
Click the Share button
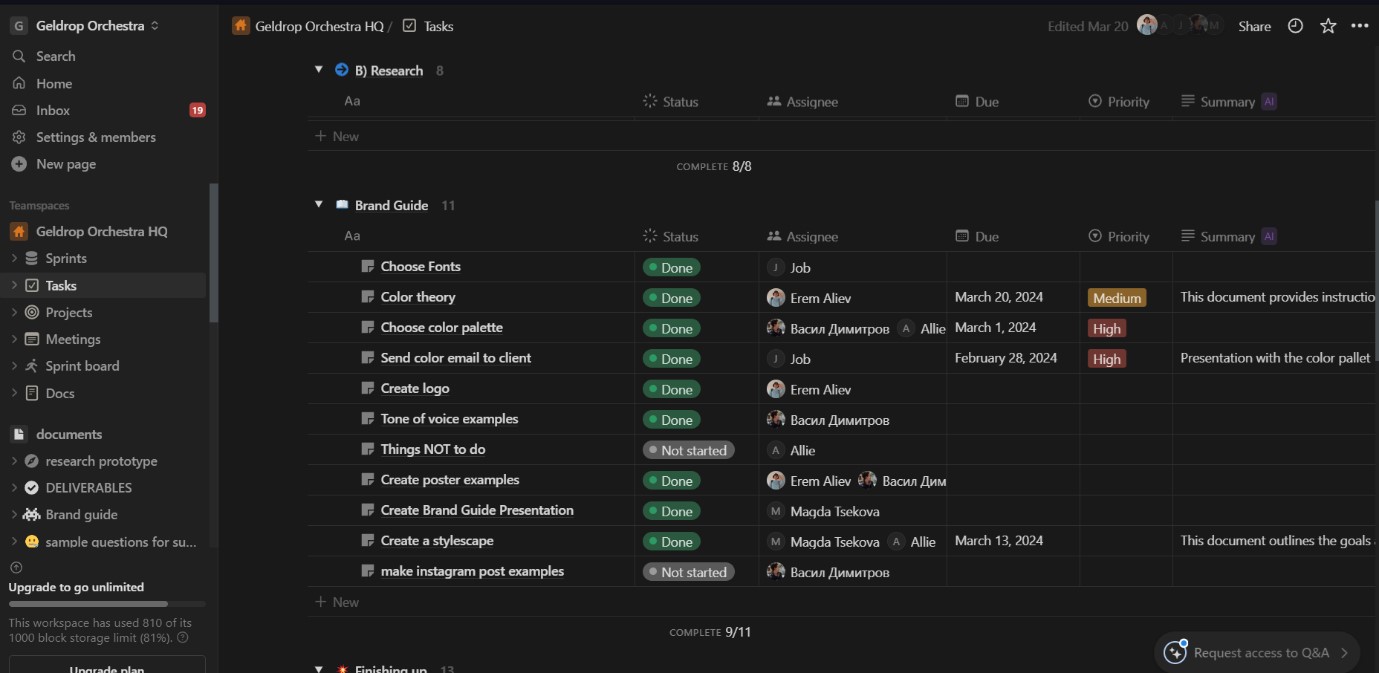1254,27
